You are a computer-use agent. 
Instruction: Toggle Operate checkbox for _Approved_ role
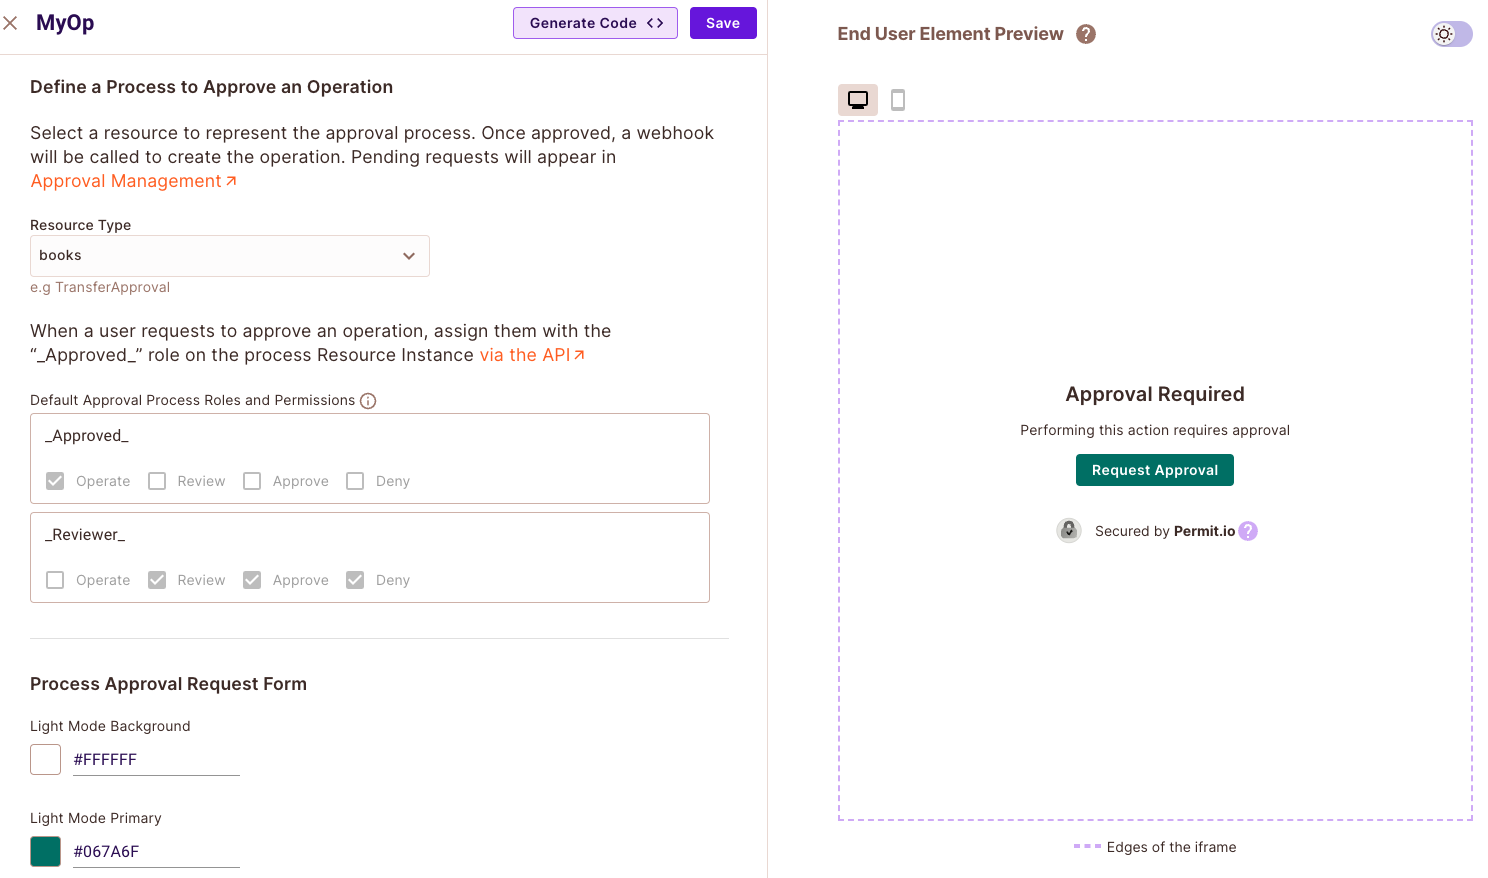55,481
